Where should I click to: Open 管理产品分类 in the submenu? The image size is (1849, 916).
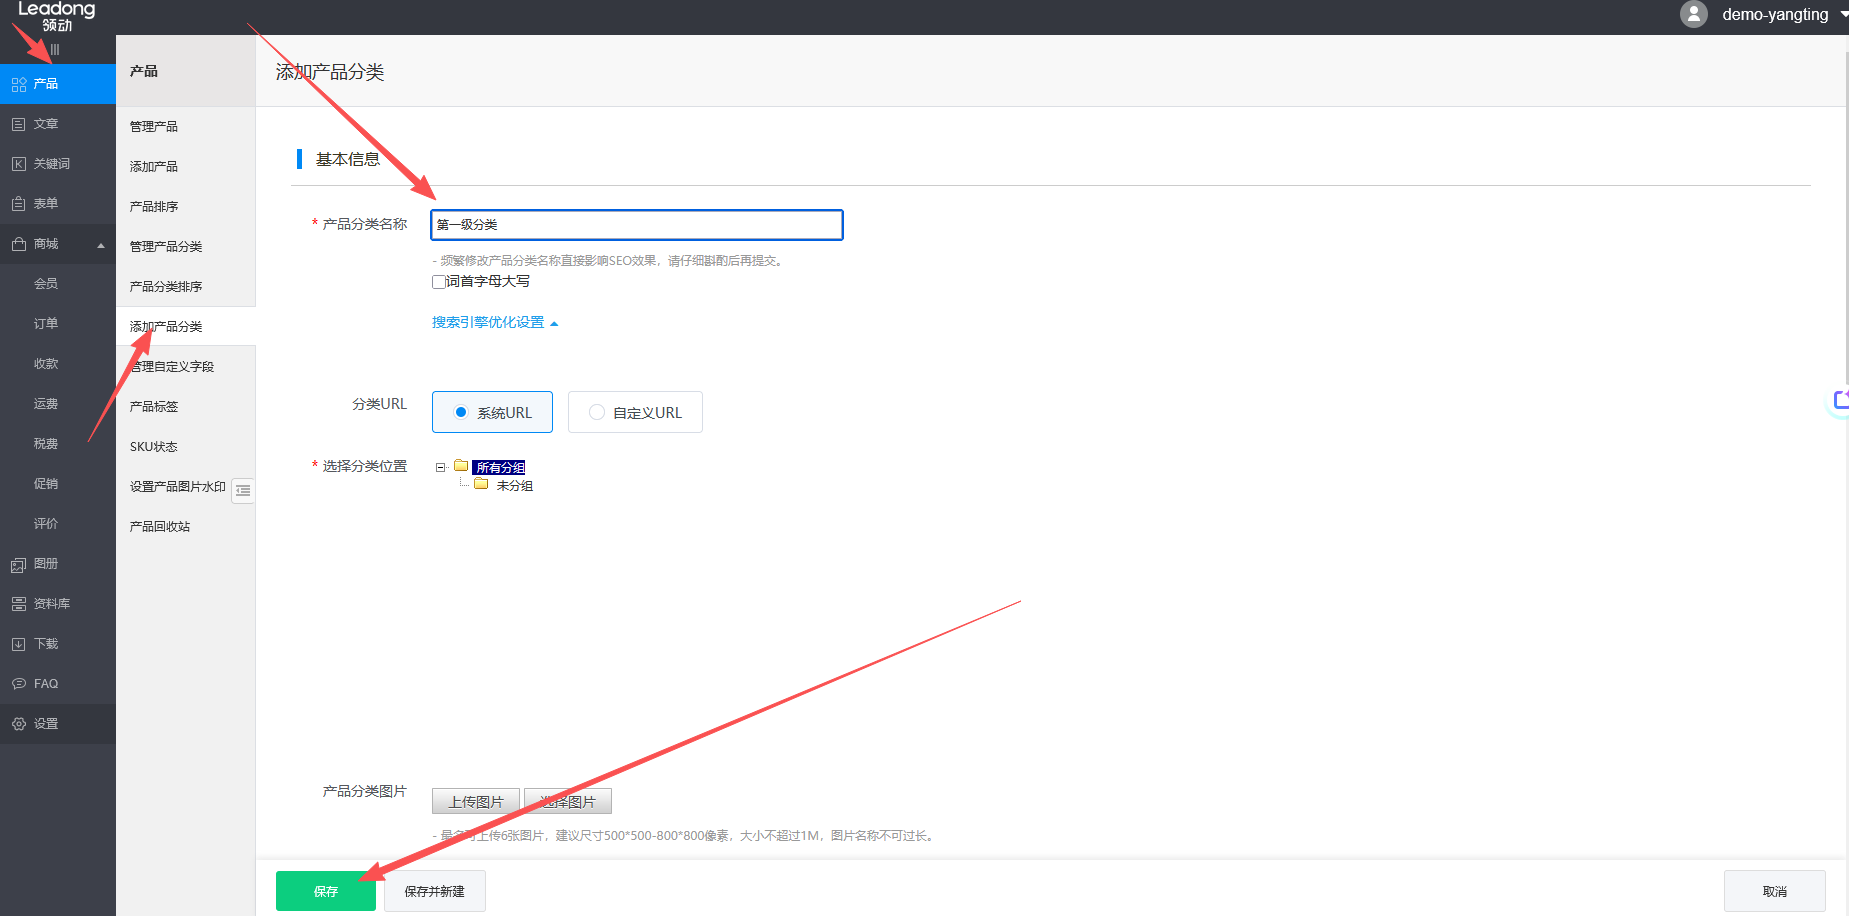(x=166, y=247)
